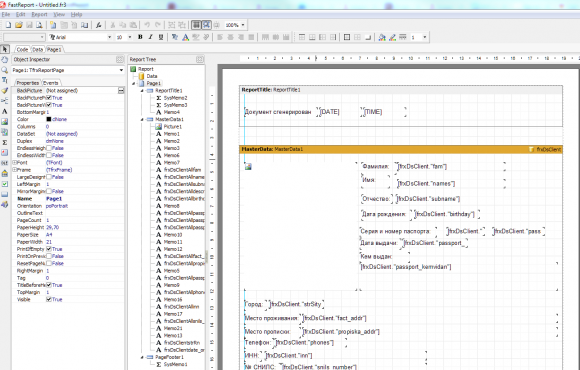Viewport: 580px width, 370px height.
Task: Apply bold formatting
Action: (140, 37)
